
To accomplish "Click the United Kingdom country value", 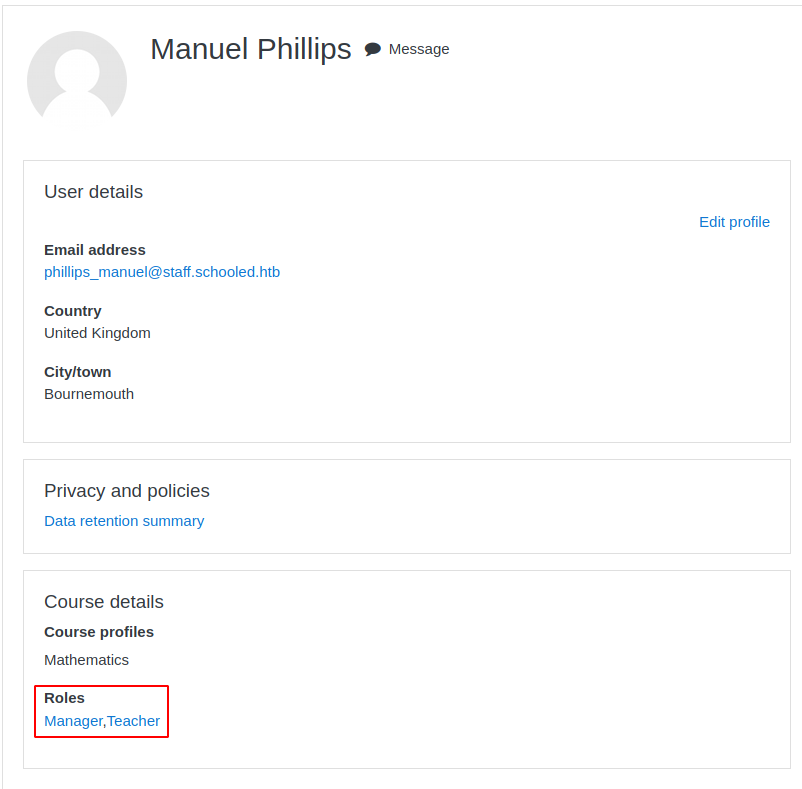I will point(97,333).
